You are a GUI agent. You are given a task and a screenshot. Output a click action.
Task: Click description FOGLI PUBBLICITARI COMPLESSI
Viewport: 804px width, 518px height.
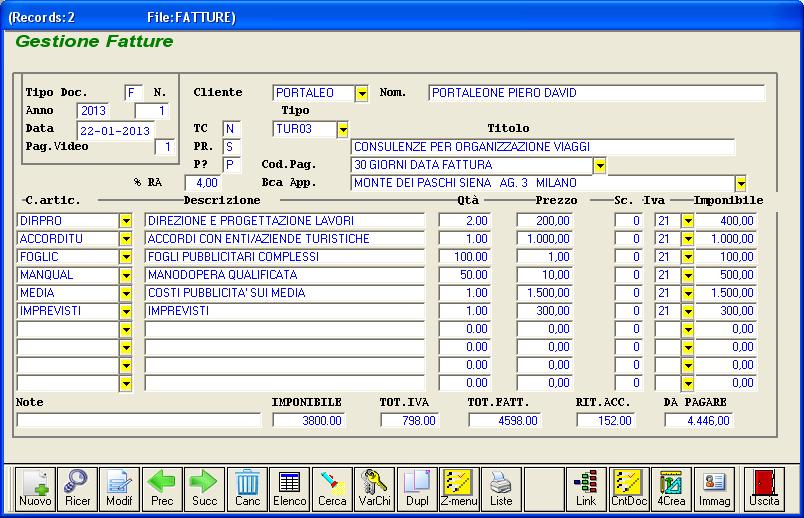285,256
